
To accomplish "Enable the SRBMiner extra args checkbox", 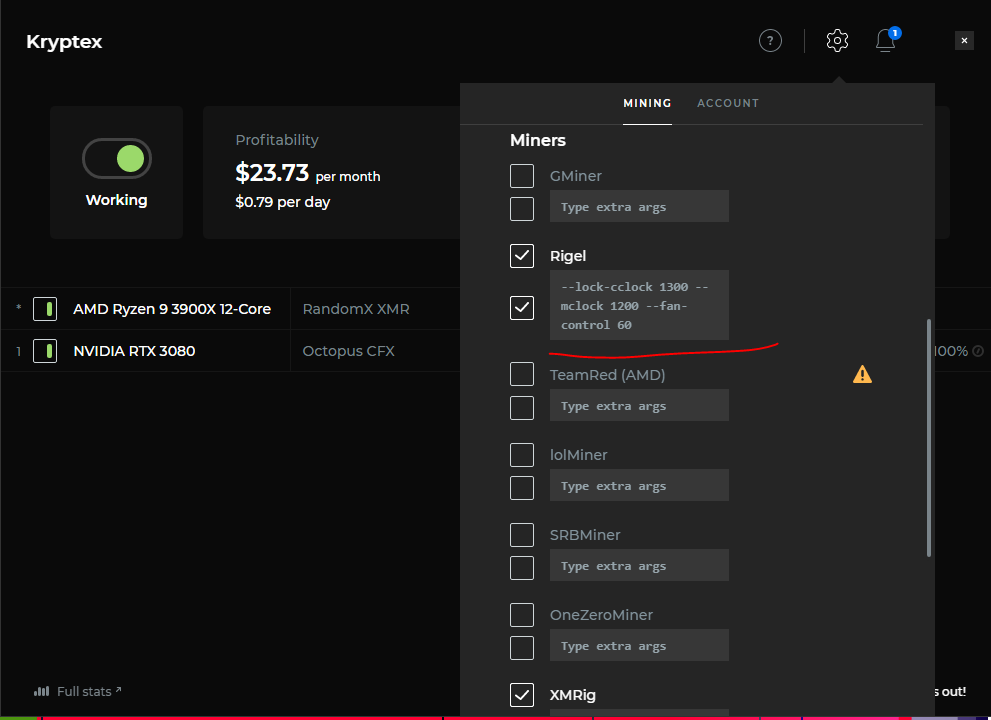I will click(521, 568).
